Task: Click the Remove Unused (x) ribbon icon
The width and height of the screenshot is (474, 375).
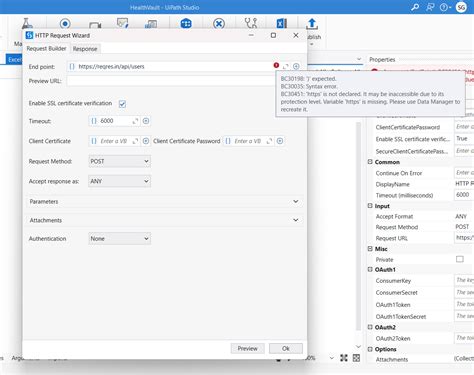Action: point(219,24)
